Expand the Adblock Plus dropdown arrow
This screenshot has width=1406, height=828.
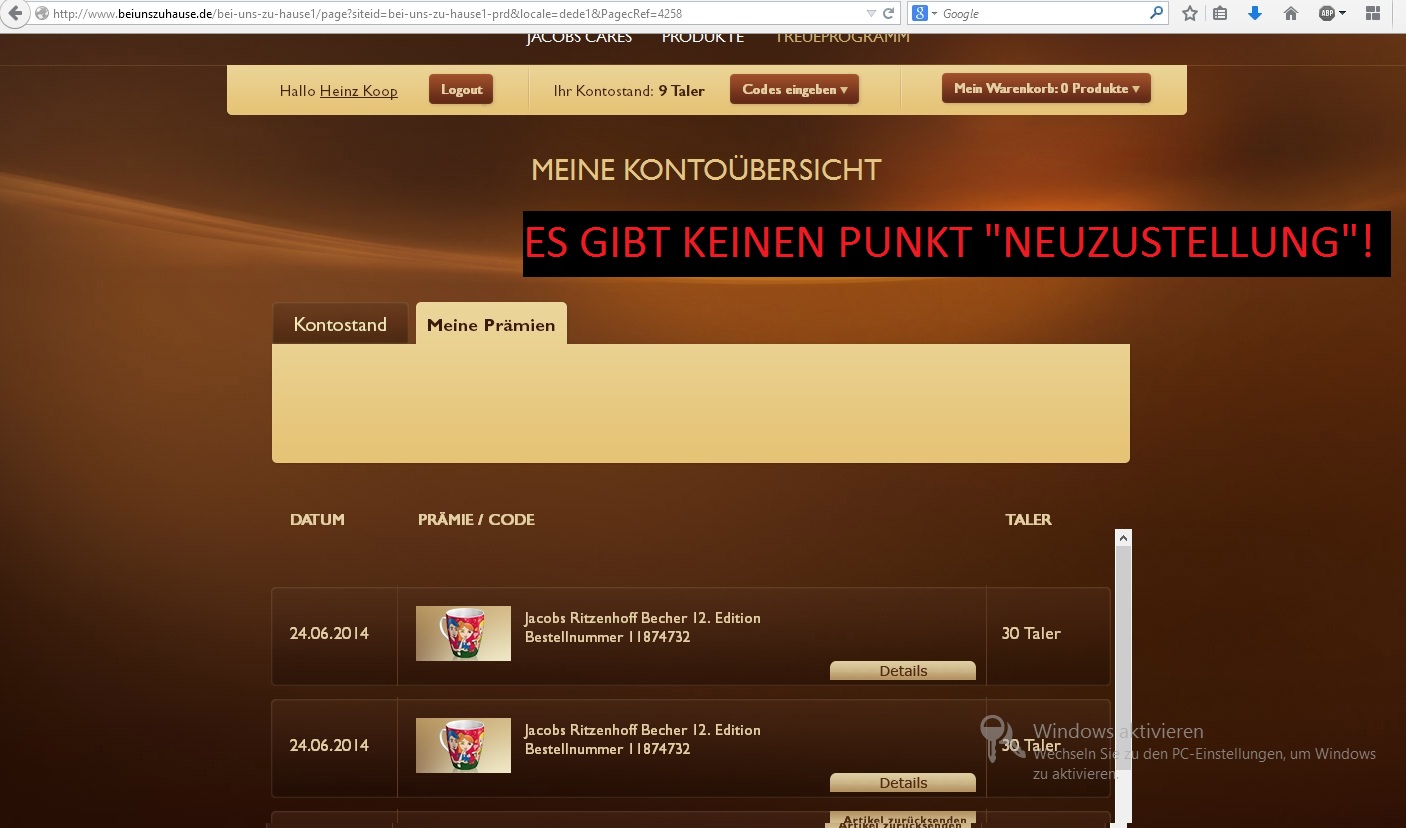[1342, 14]
